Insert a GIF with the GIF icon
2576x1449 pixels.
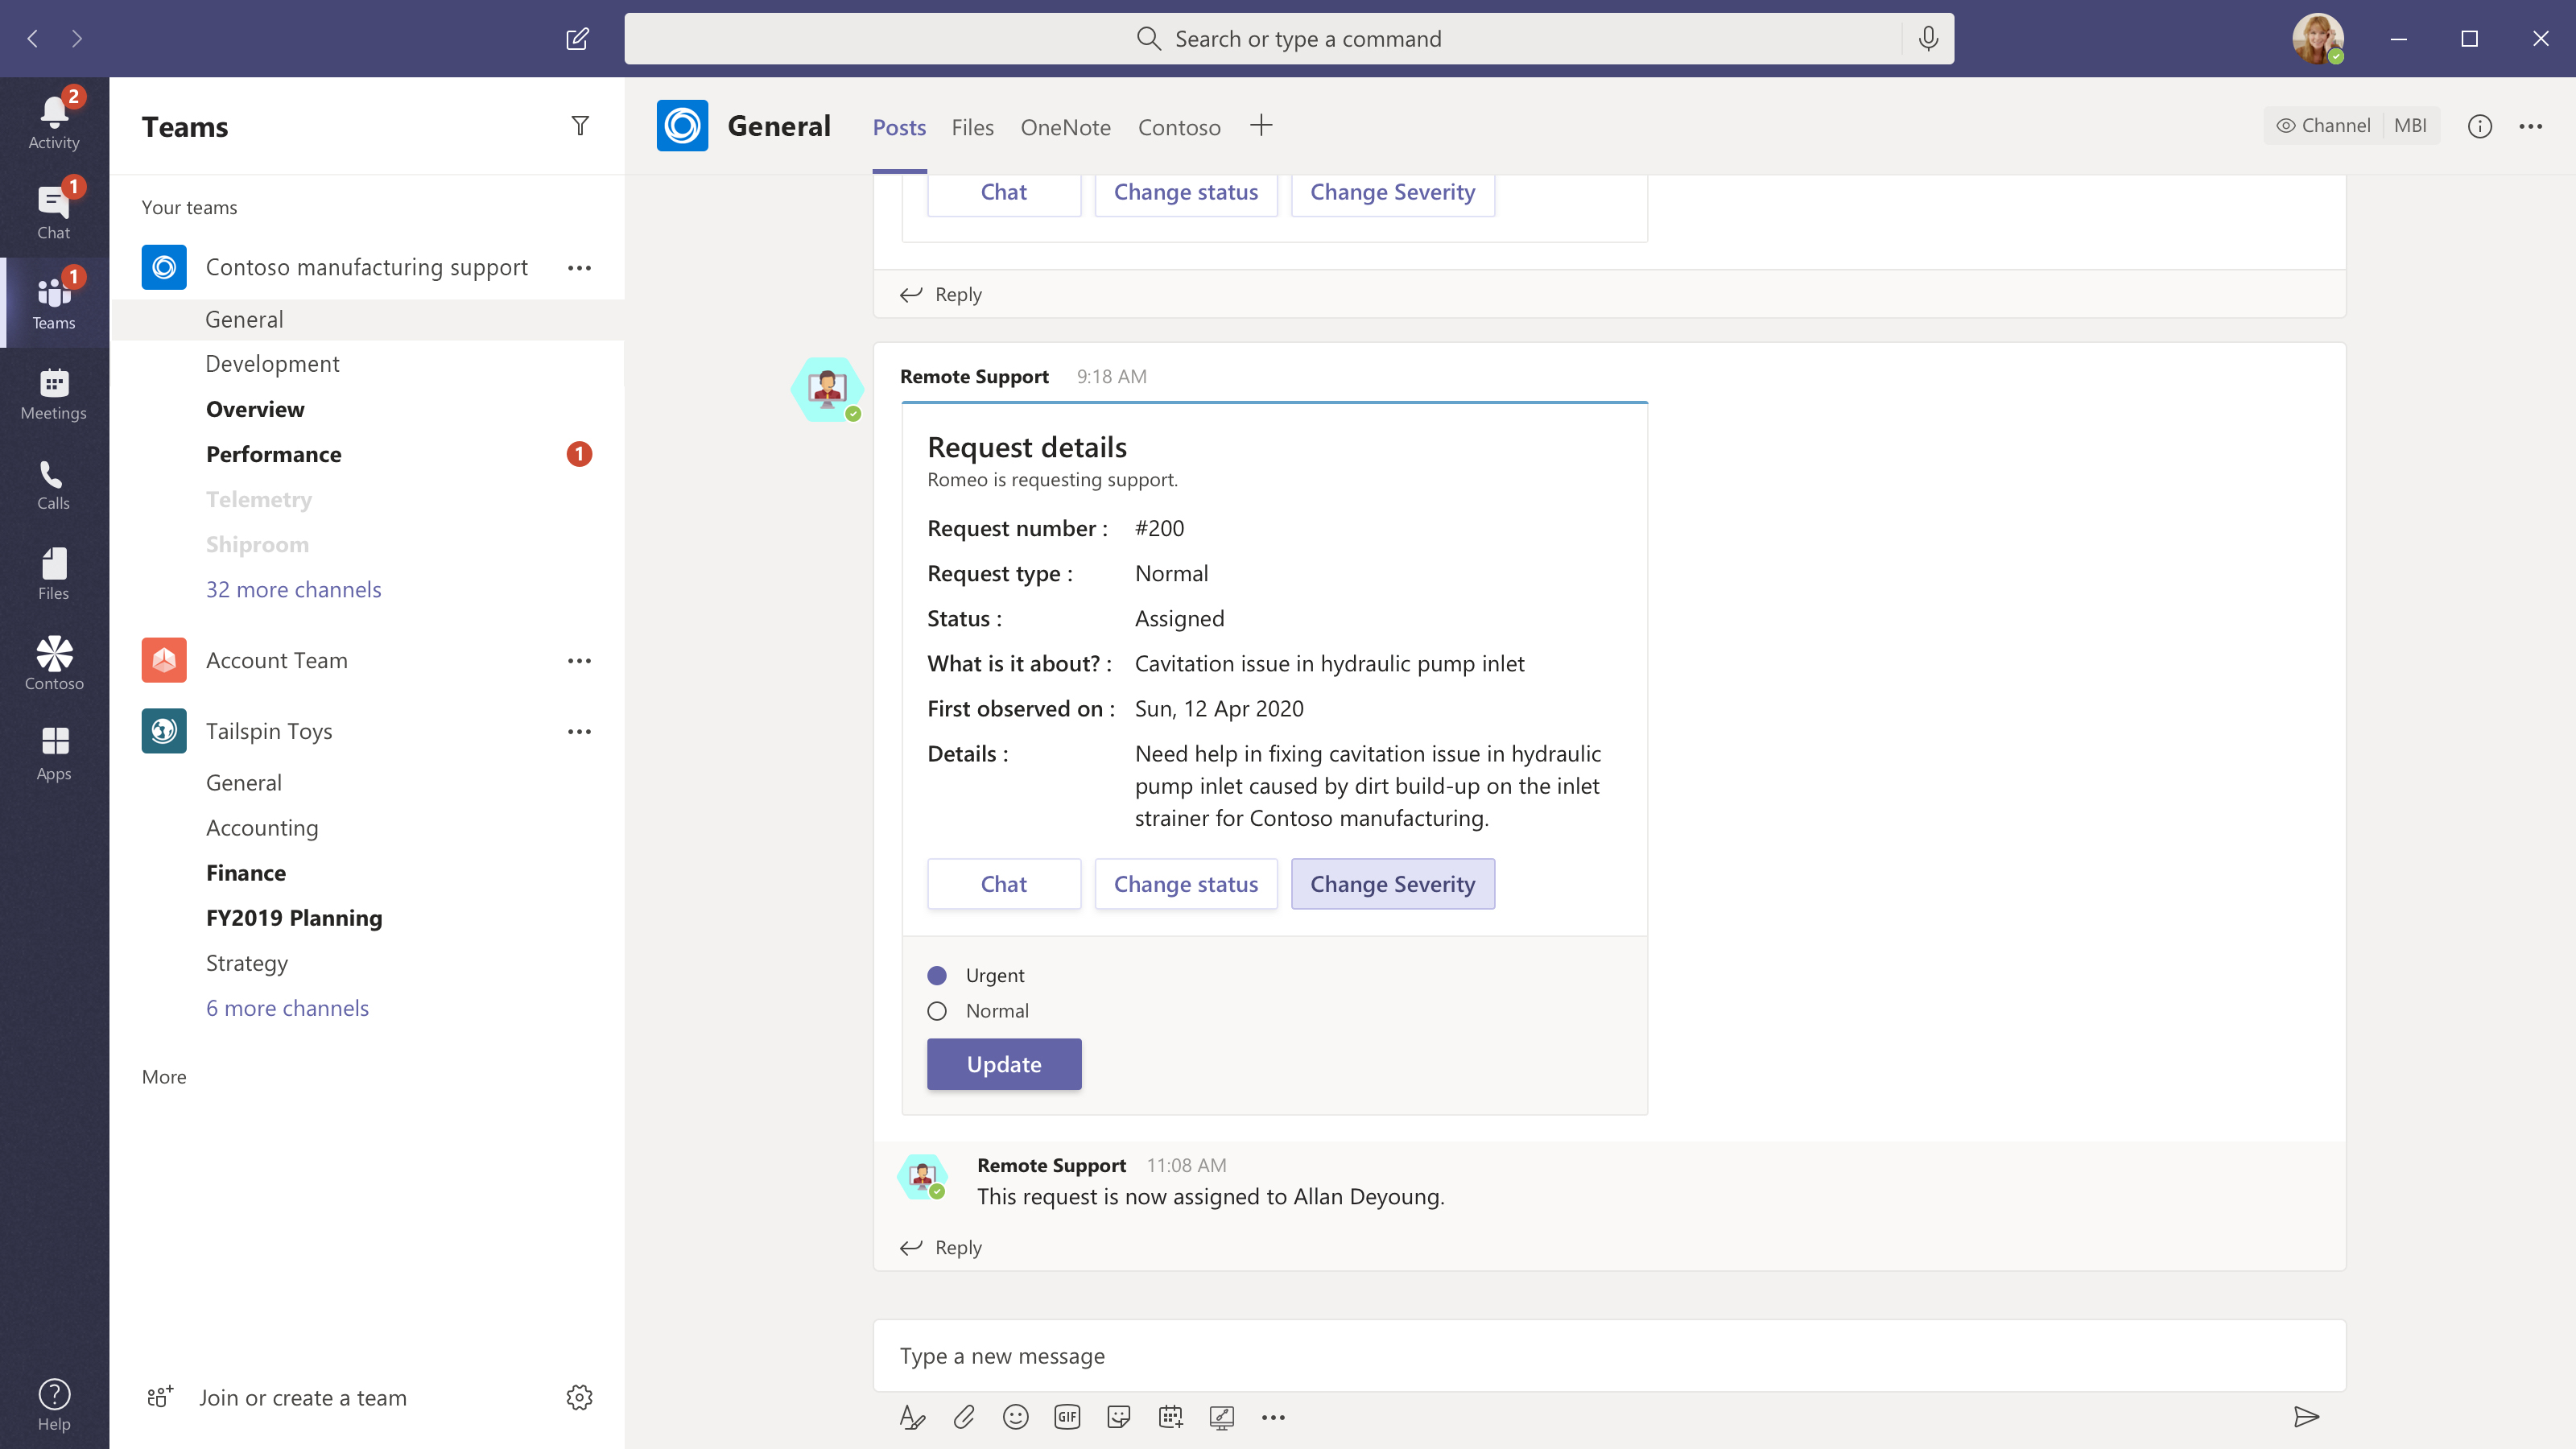click(1067, 1417)
